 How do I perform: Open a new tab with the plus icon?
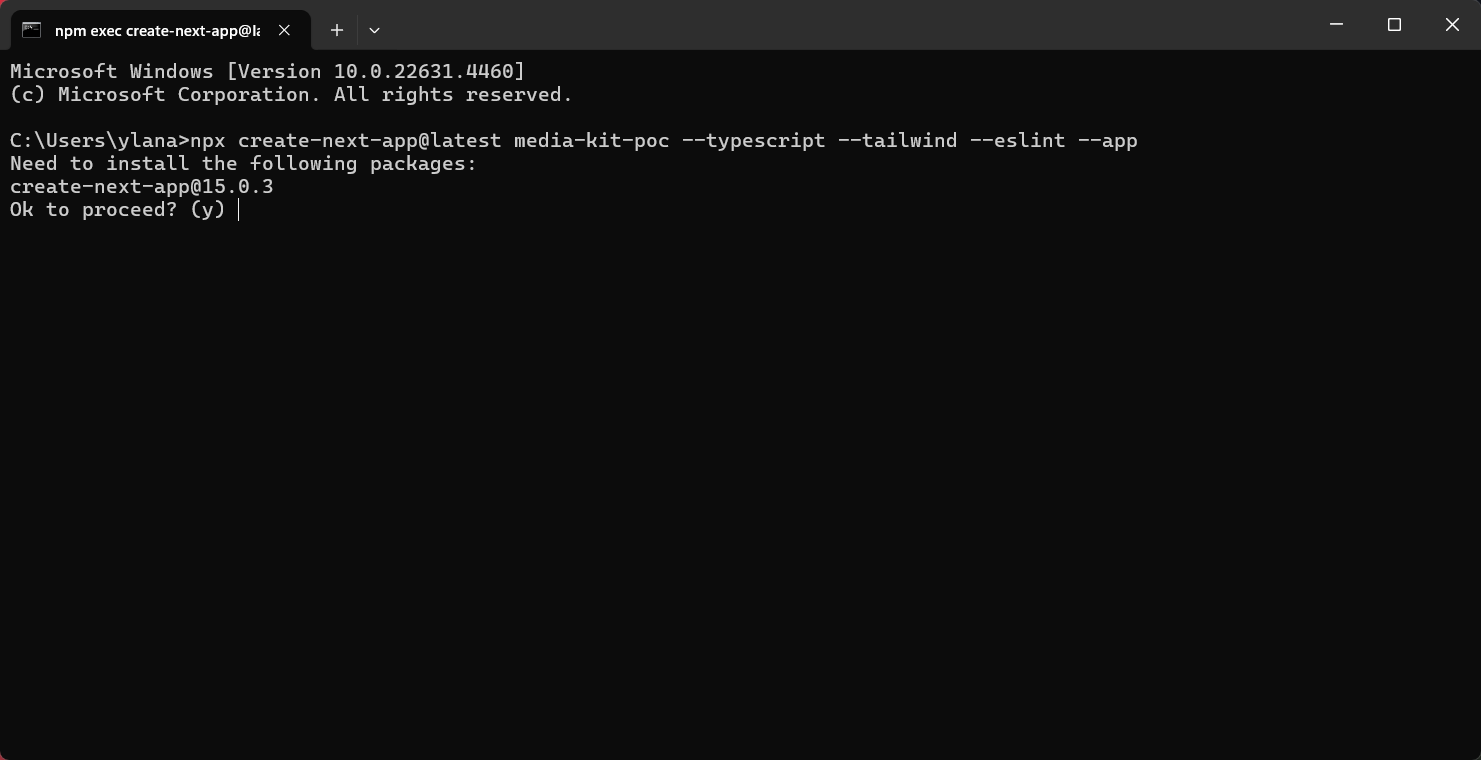click(337, 30)
